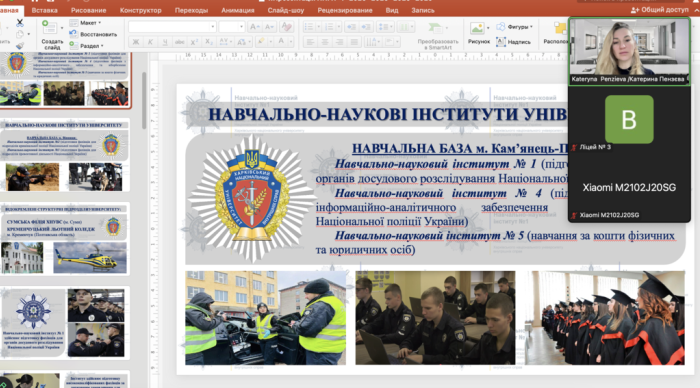Screen dimensions: 700x388
Task: Switch to the Переходы tab
Action: click(x=191, y=10)
